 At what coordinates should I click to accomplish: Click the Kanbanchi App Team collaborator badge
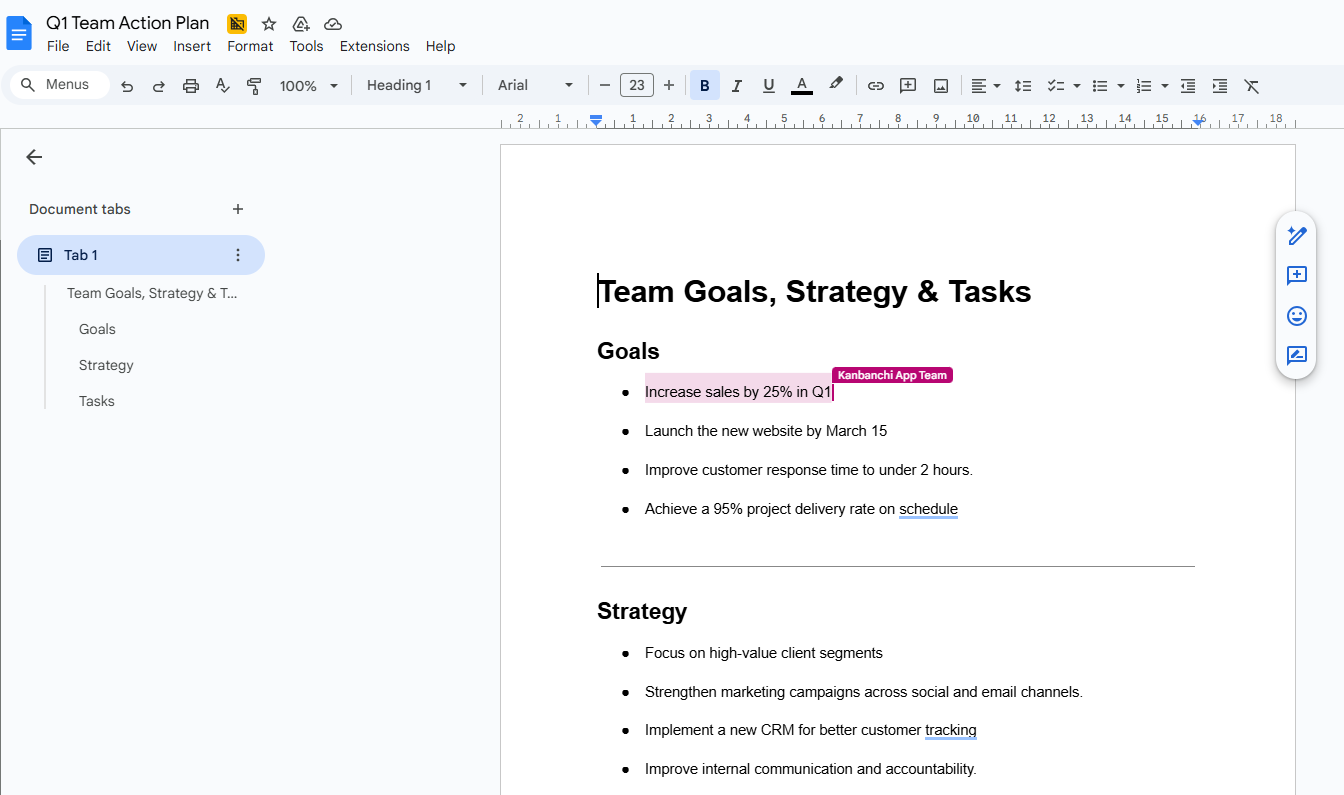click(891, 375)
